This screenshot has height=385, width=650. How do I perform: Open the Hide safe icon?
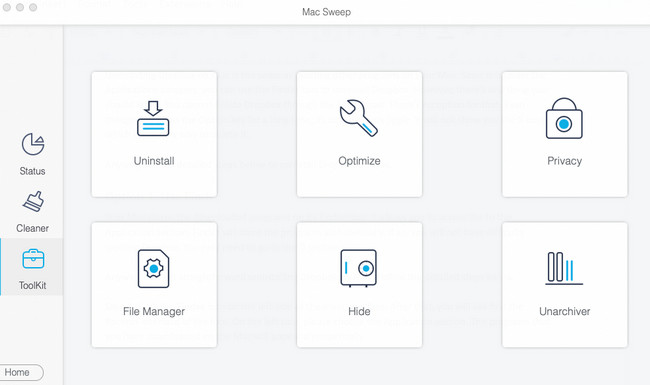tap(359, 268)
